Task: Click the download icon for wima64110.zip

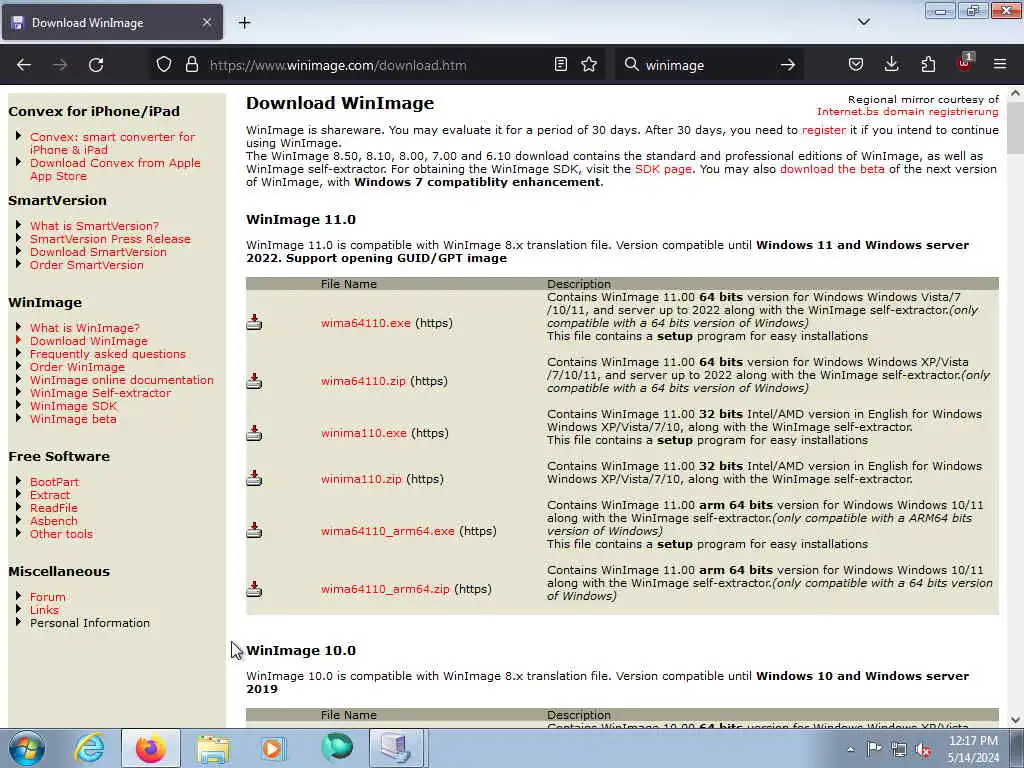Action: click(254, 381)
